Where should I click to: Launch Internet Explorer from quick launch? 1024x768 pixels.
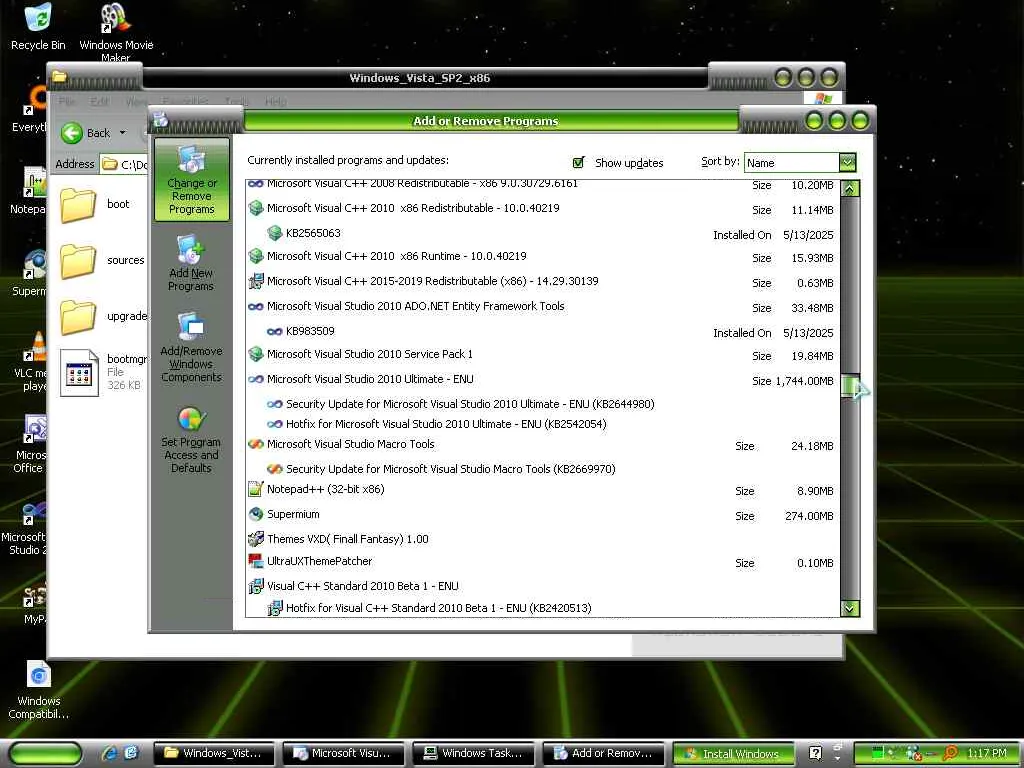[x=109, y=754]
